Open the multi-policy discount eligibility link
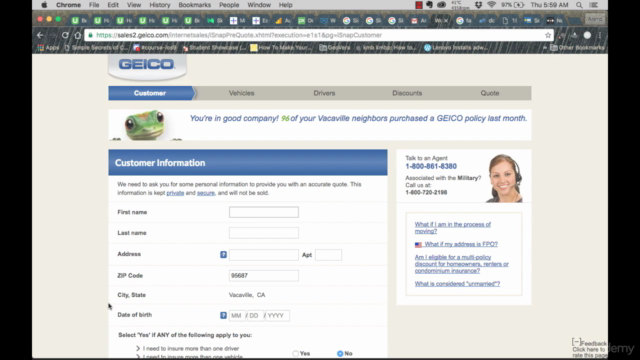 462,264
